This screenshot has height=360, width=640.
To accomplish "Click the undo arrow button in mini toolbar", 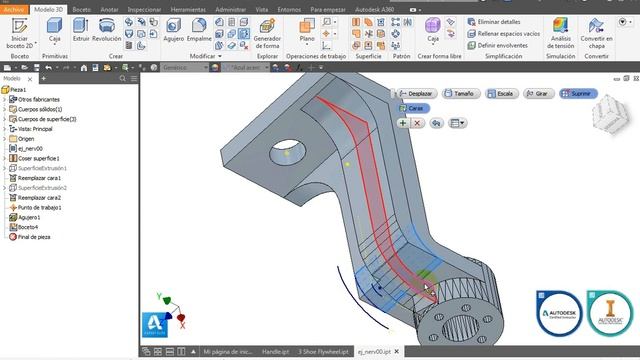I will tap(436, 123).
